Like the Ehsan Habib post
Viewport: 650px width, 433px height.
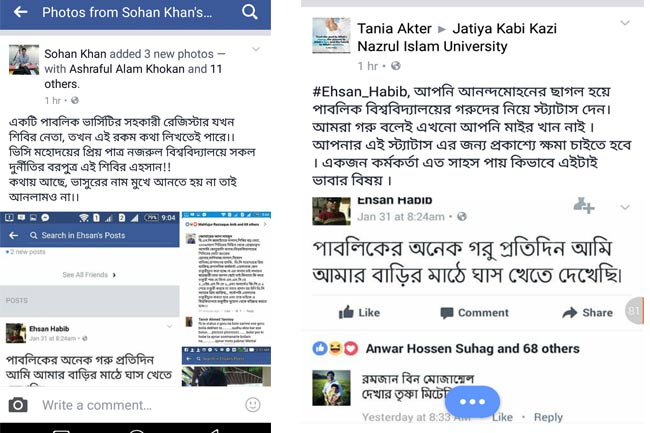(x=359, y=312)
